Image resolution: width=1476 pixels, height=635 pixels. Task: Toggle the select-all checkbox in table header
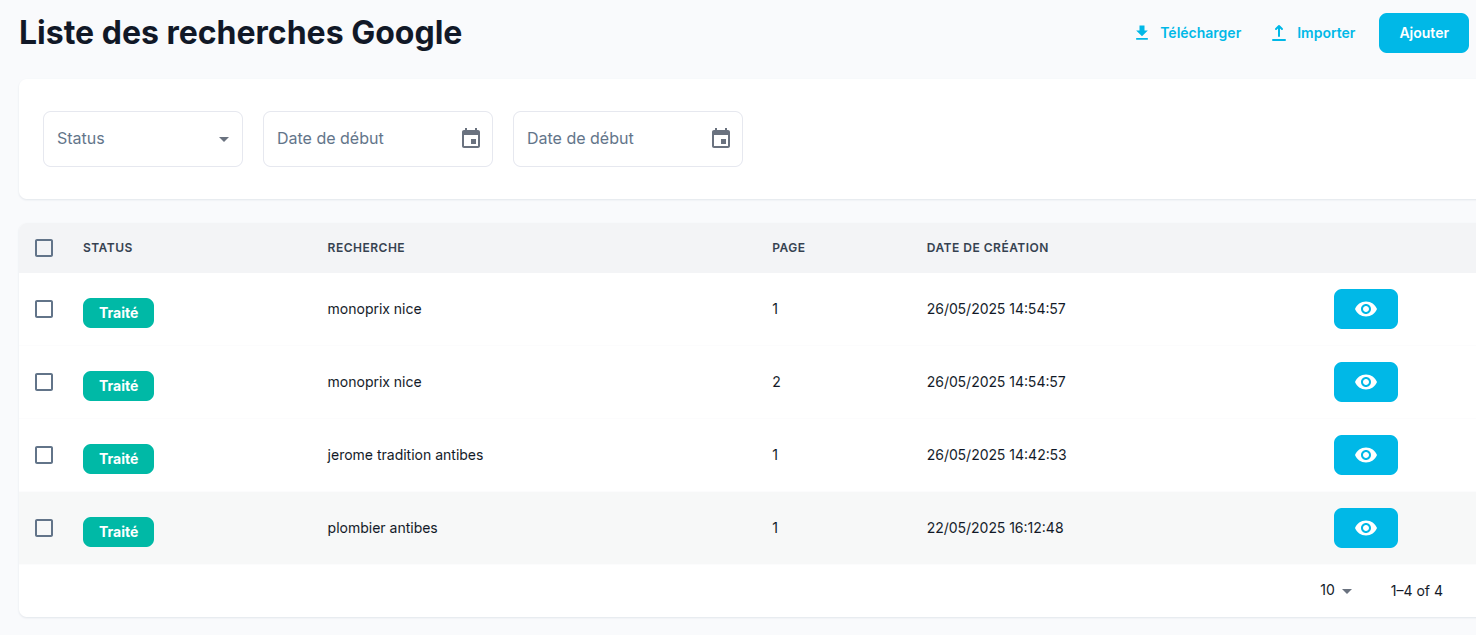tap(44, 248)
